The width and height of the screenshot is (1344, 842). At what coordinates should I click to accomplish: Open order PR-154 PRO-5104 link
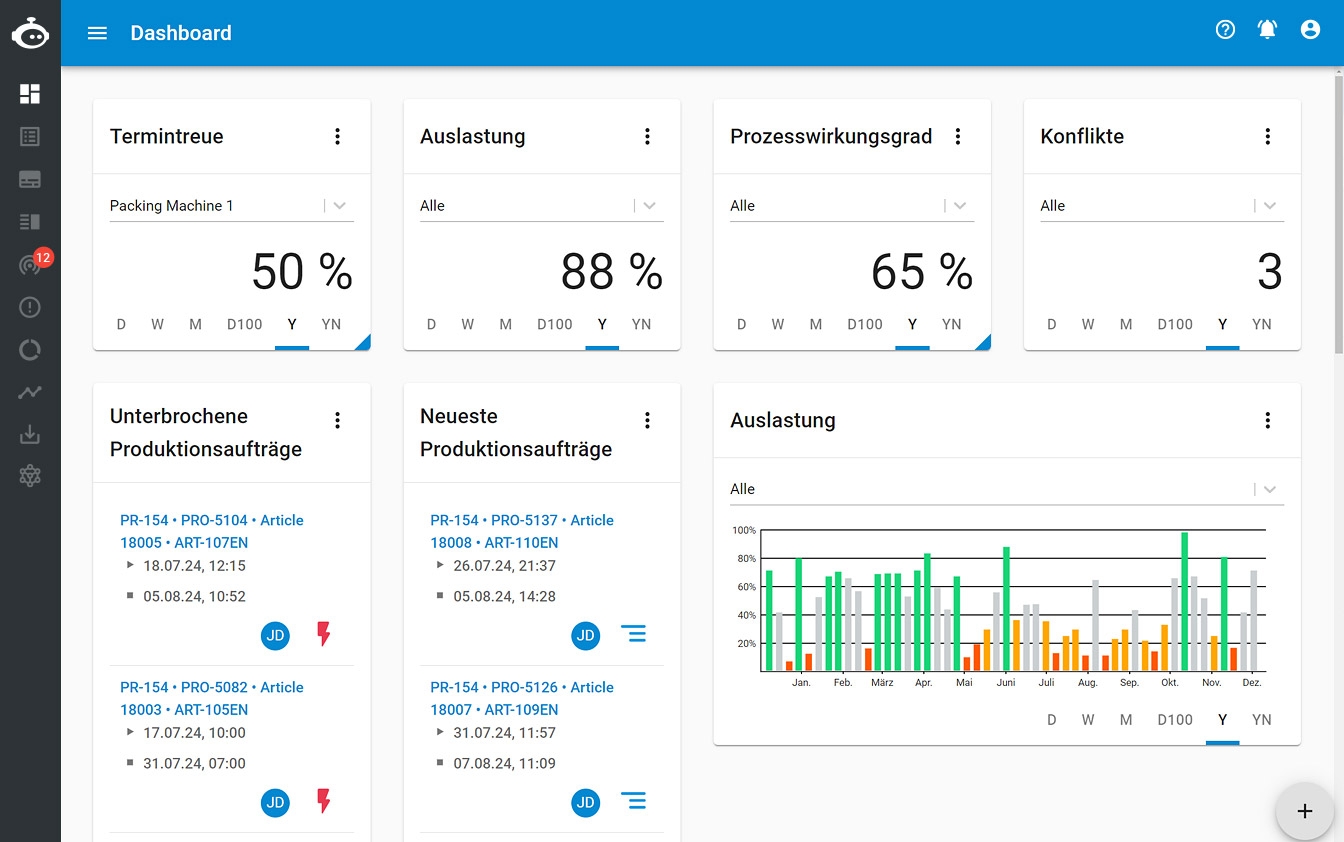[212, 531]
